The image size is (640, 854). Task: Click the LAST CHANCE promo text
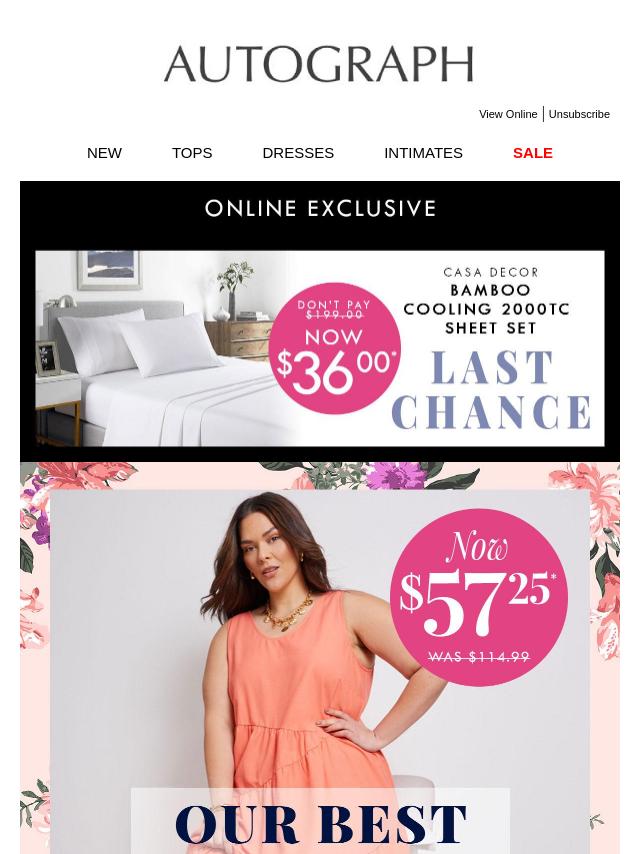coord(491,390)
